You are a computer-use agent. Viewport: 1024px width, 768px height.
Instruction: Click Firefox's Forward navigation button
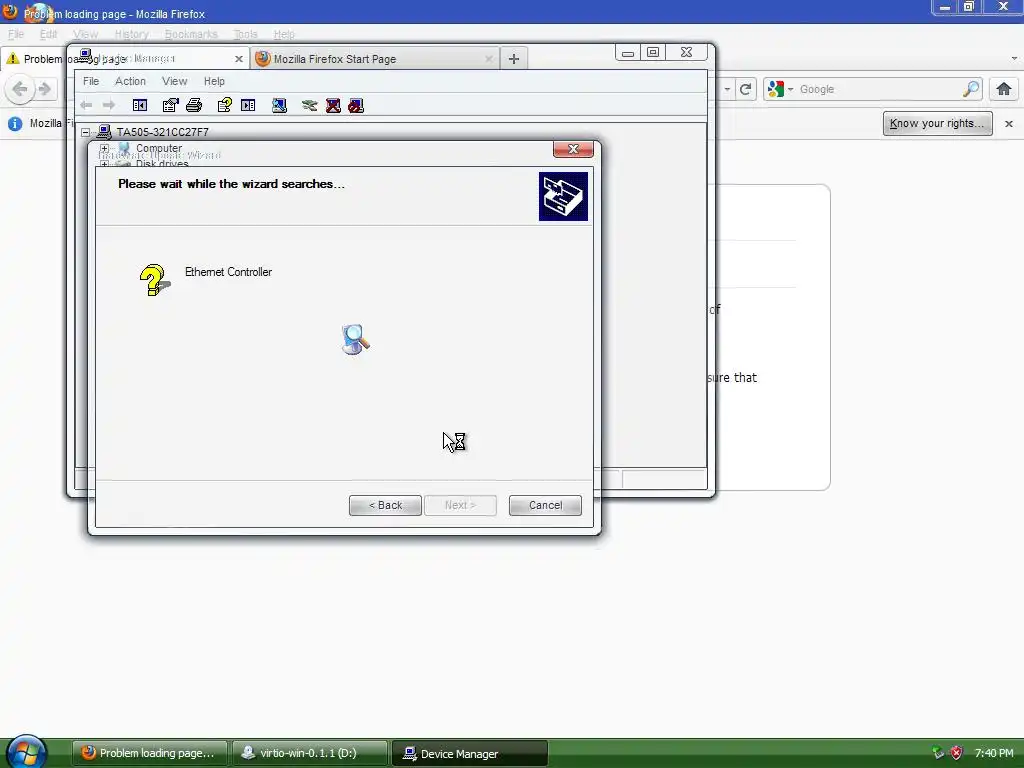point(44,89)
